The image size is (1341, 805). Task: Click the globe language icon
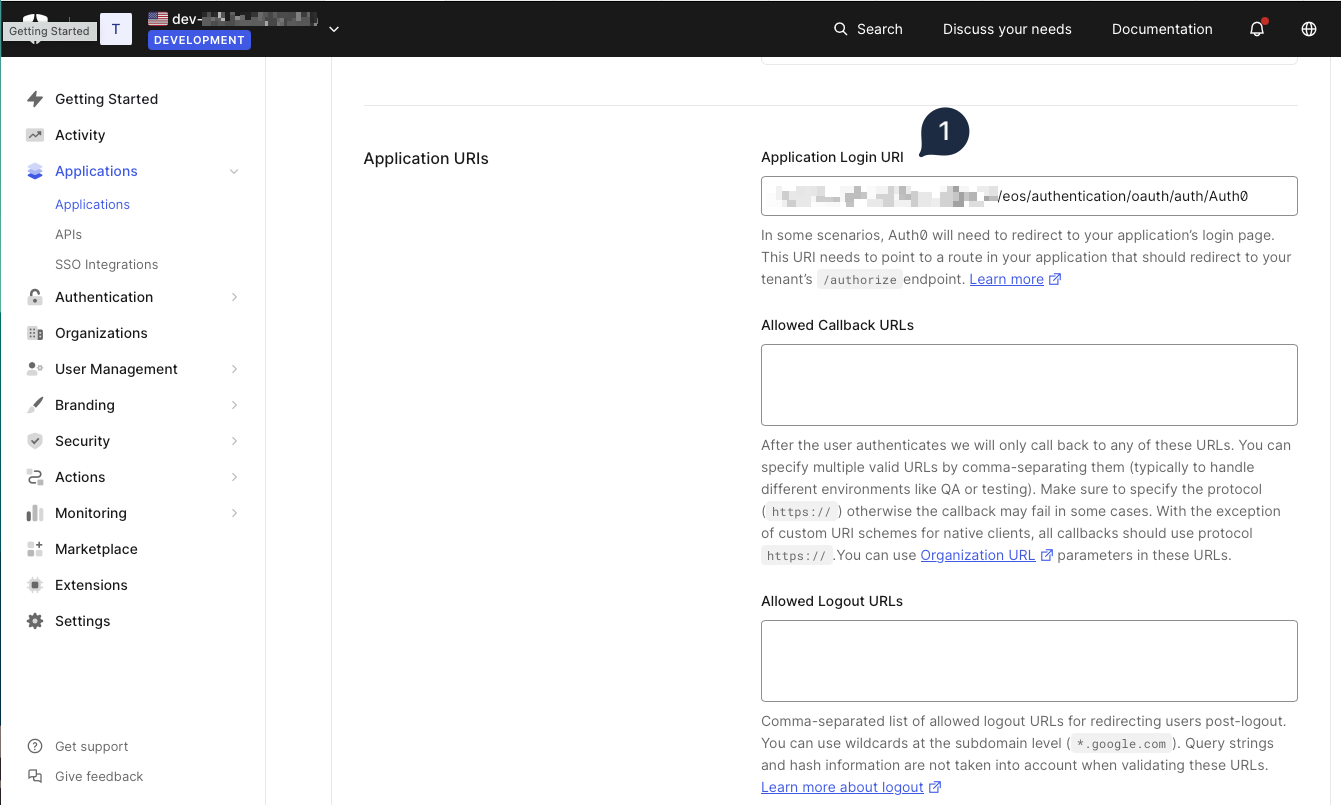click(1309, 29)
